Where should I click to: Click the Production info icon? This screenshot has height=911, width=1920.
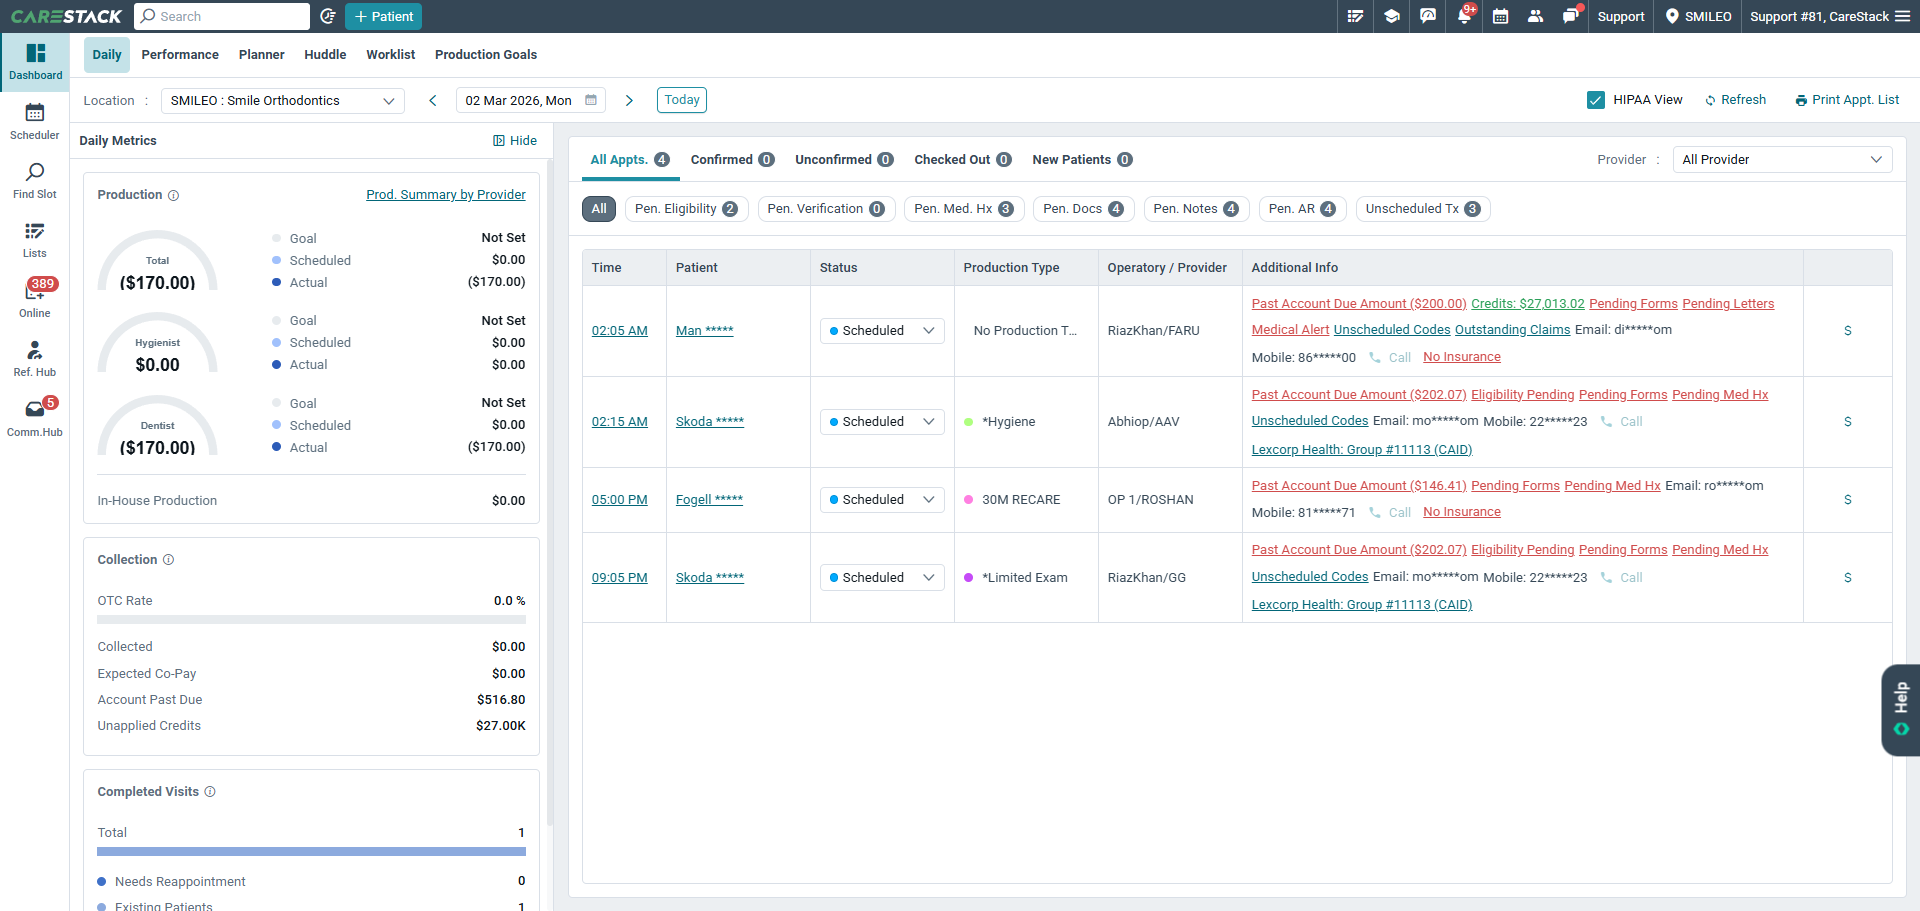(173, 195)
